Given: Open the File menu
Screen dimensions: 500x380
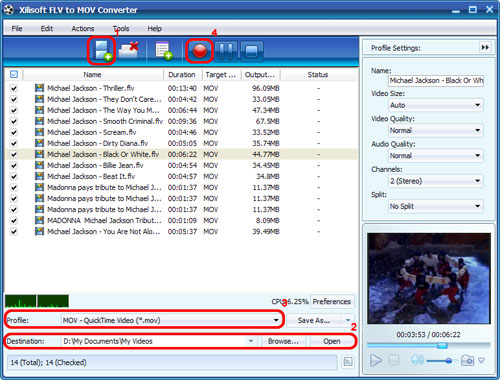Looking at the screenshot, I should 17,29.
